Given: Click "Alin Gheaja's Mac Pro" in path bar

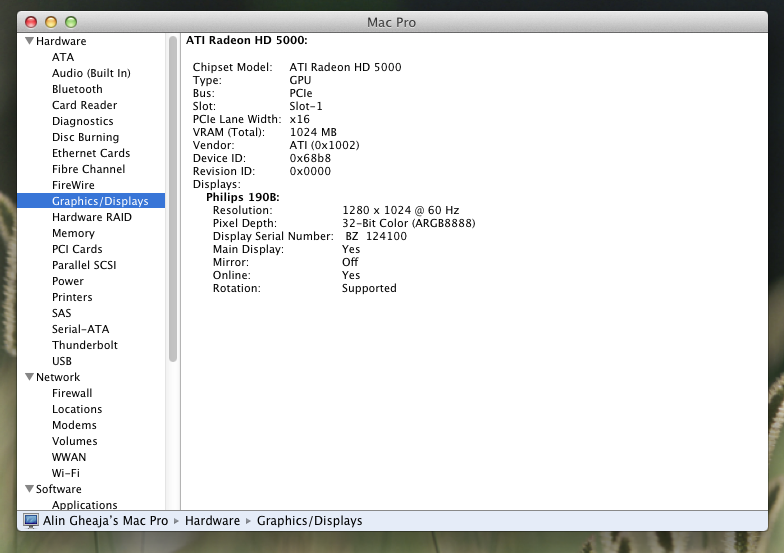Looking at the screenshot, I should pyautogui.click(x=106, y=520).
